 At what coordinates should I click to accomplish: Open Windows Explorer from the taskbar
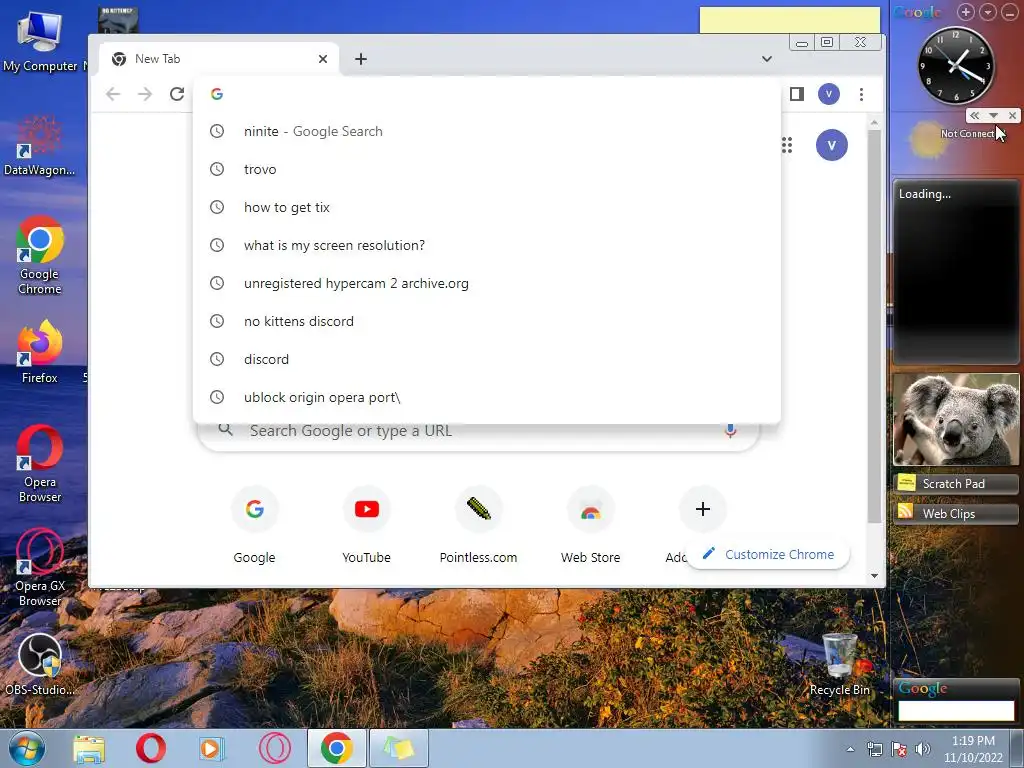[89, 748]
